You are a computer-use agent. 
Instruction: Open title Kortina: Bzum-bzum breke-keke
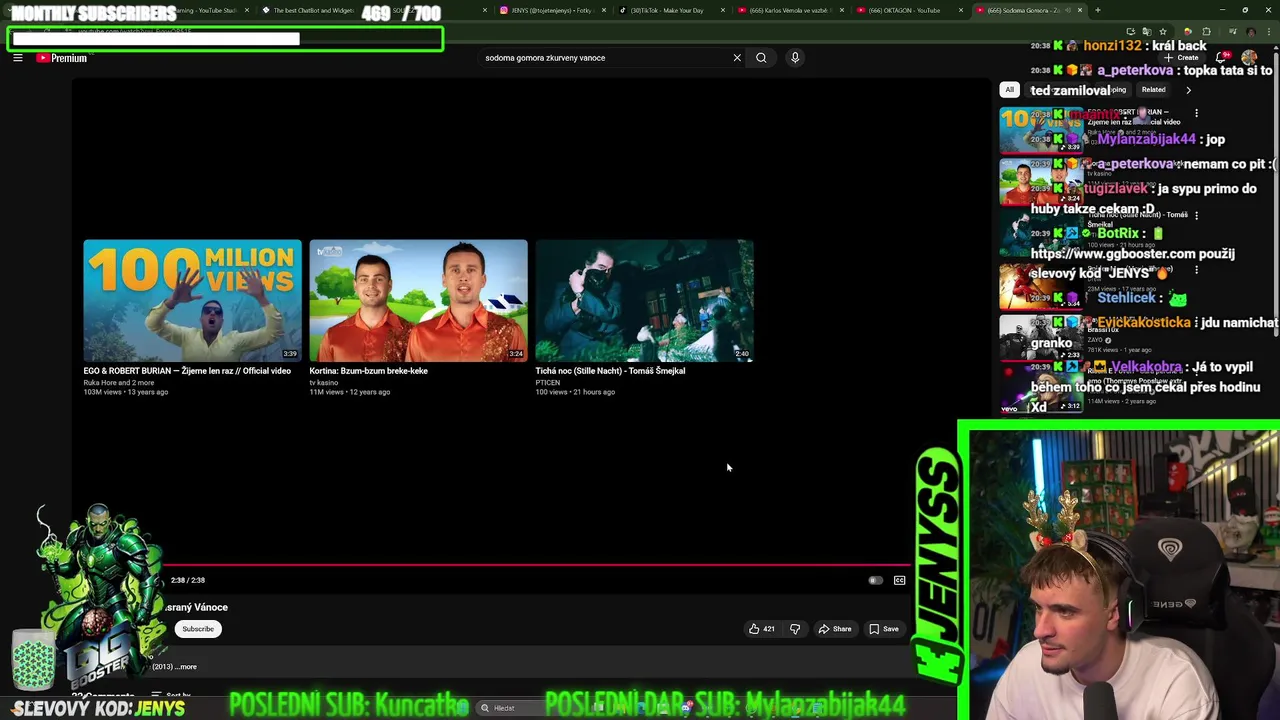[369, 371]
